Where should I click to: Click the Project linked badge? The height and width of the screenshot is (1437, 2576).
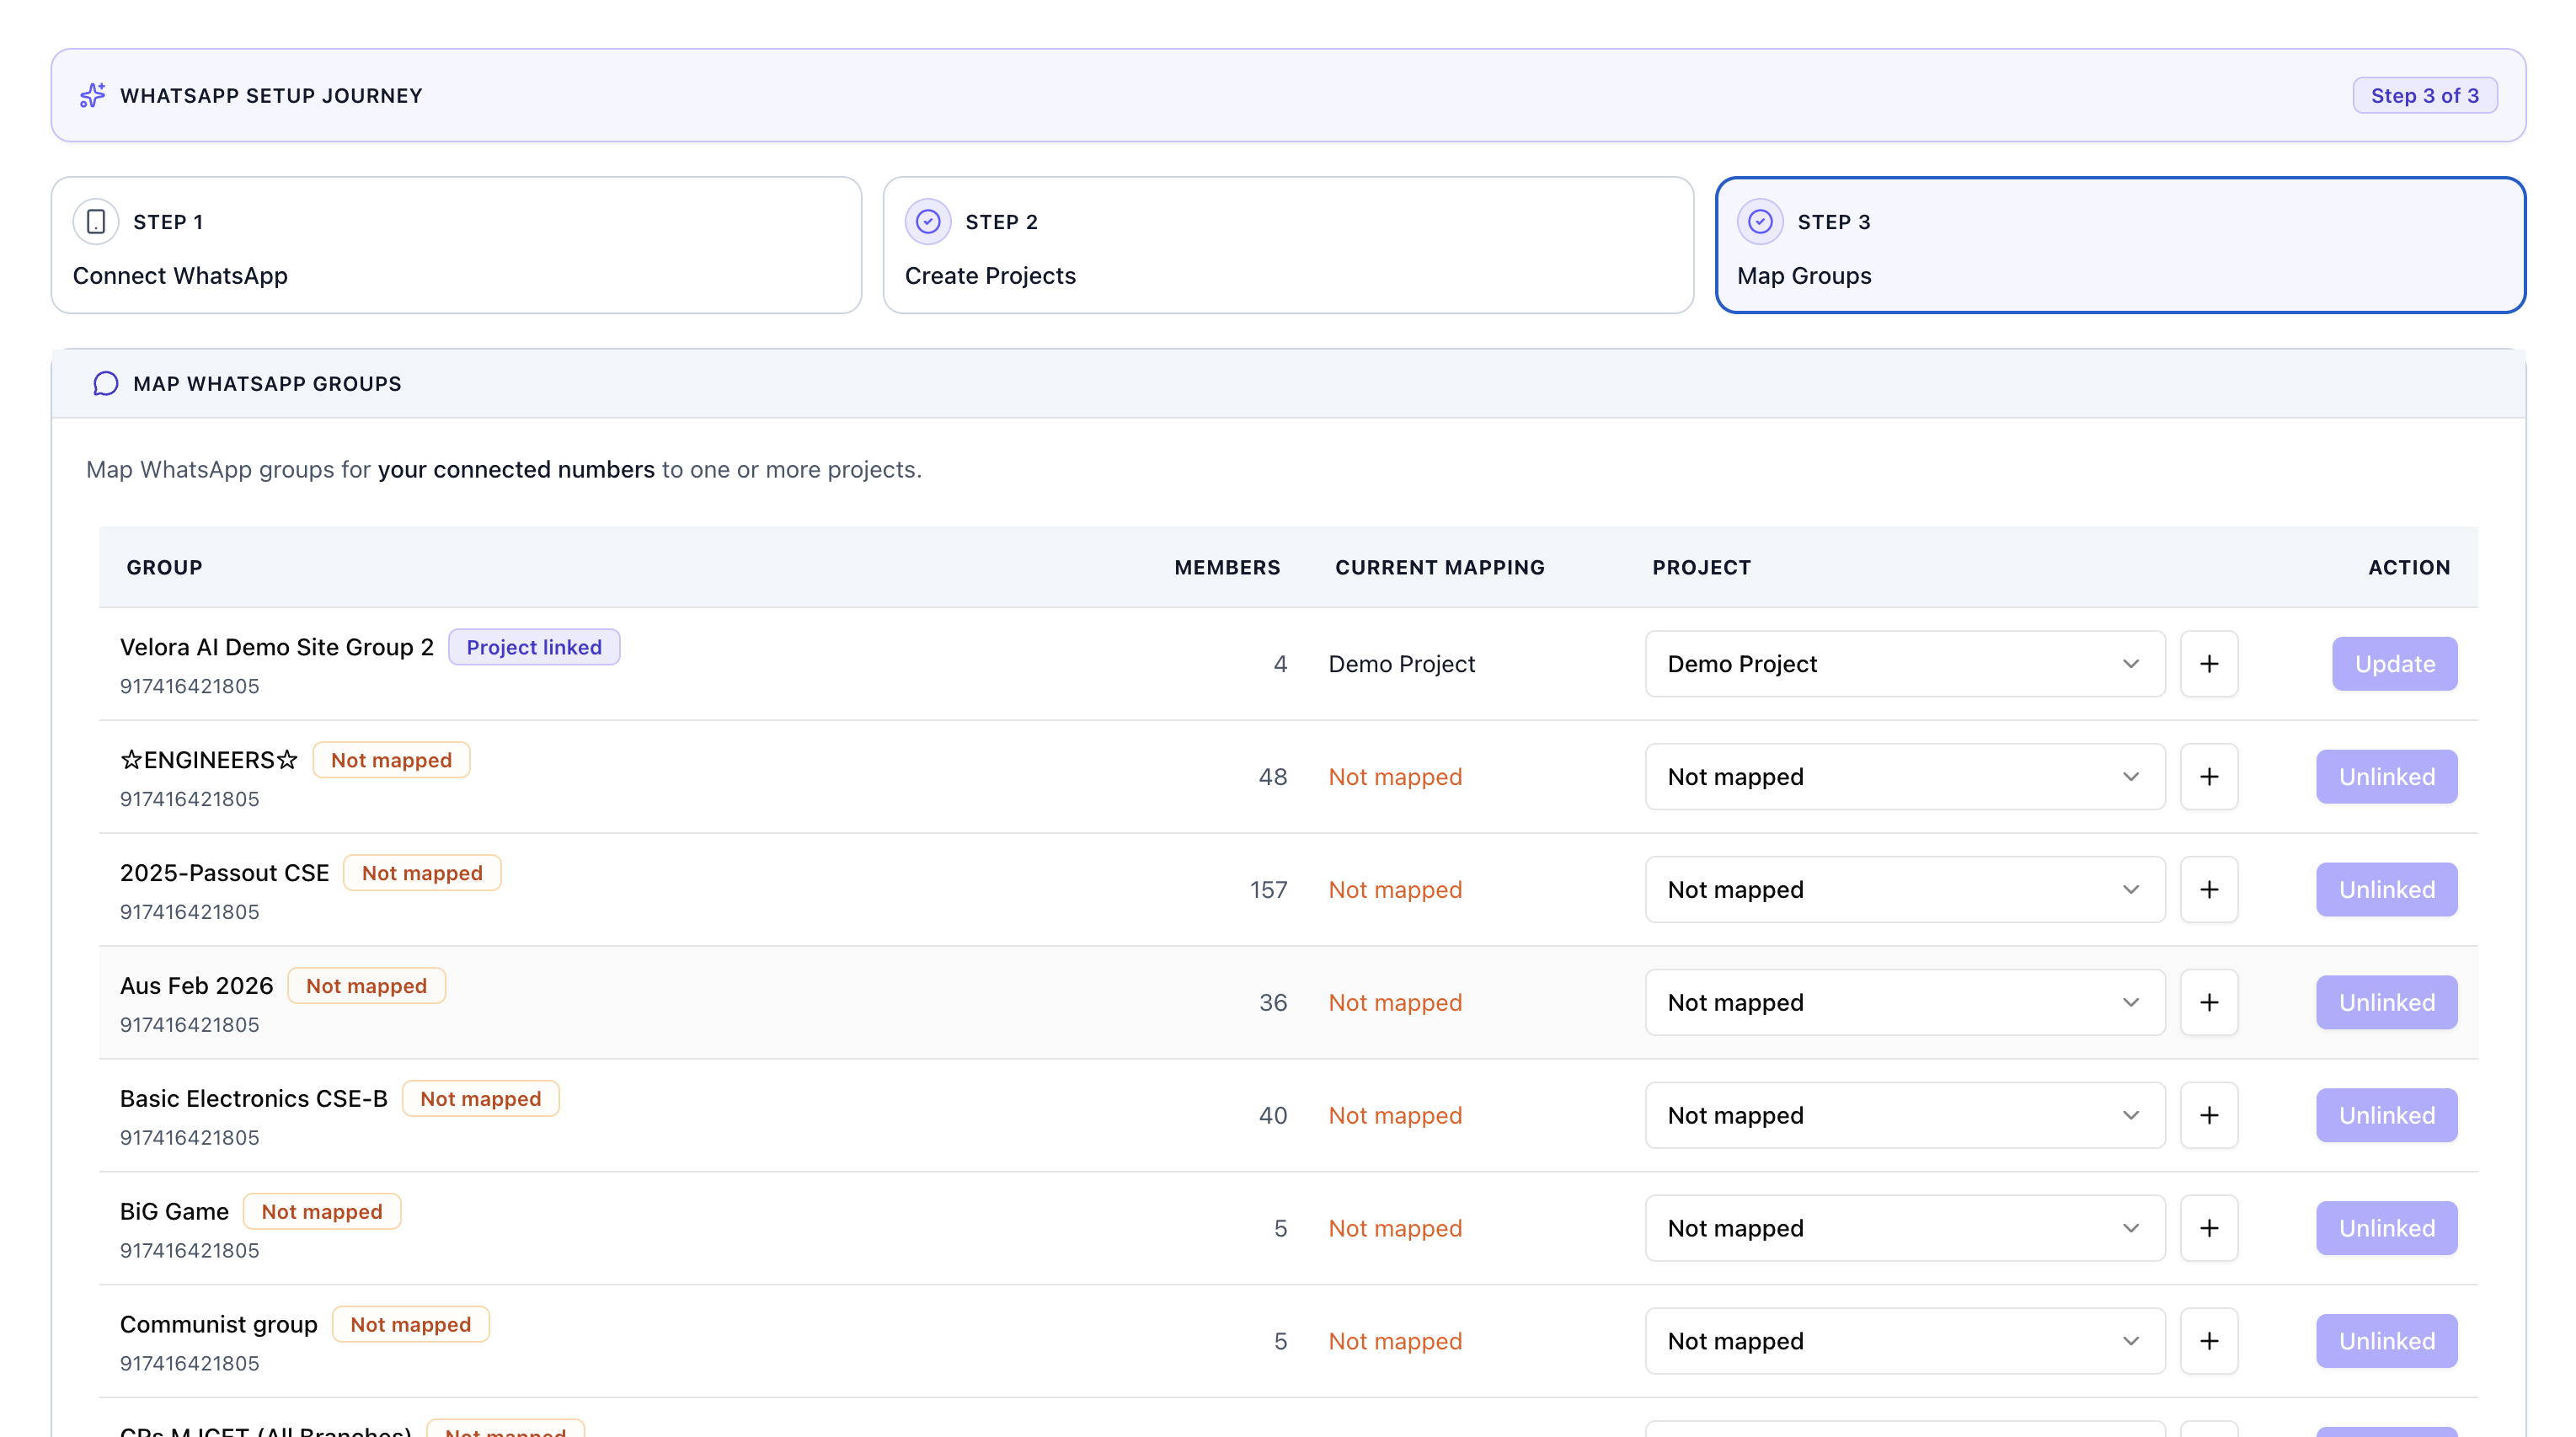pos(534,647)
